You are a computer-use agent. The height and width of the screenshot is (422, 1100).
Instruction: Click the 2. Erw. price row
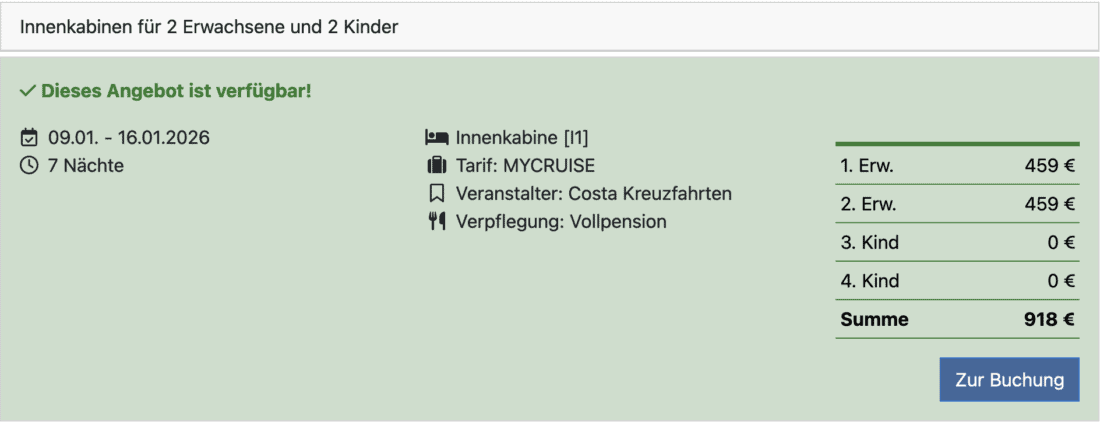957,204
